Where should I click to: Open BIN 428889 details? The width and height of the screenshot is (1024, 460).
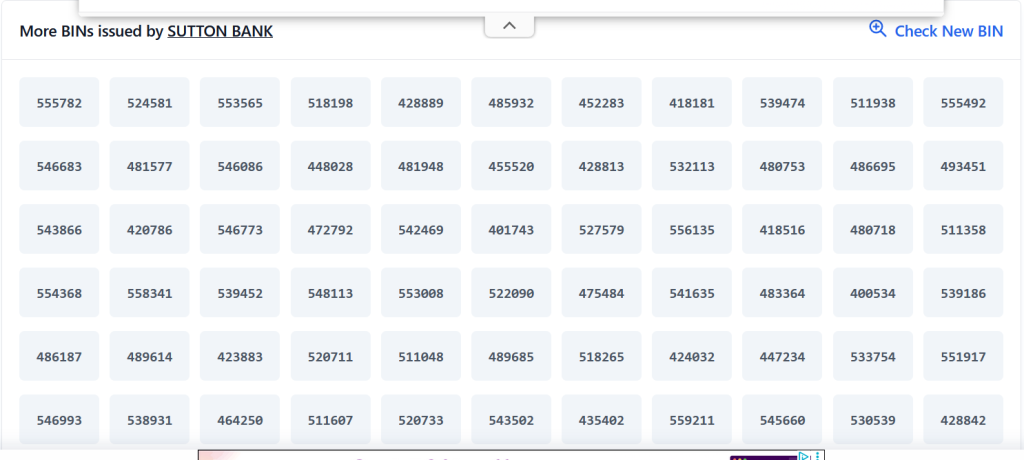(421, 103)
